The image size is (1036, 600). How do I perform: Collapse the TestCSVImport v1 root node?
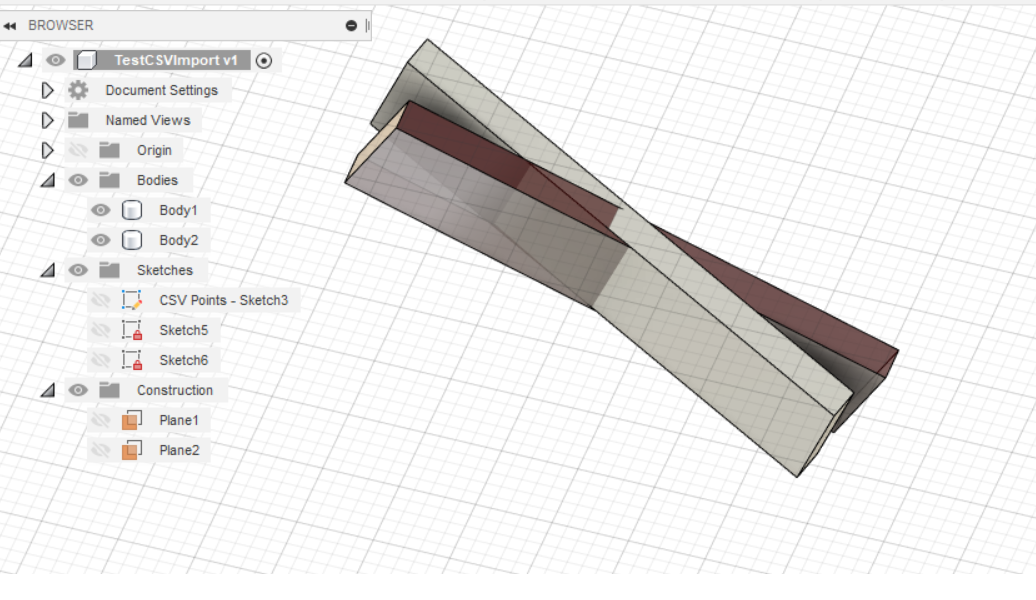(x=25, y=61)
